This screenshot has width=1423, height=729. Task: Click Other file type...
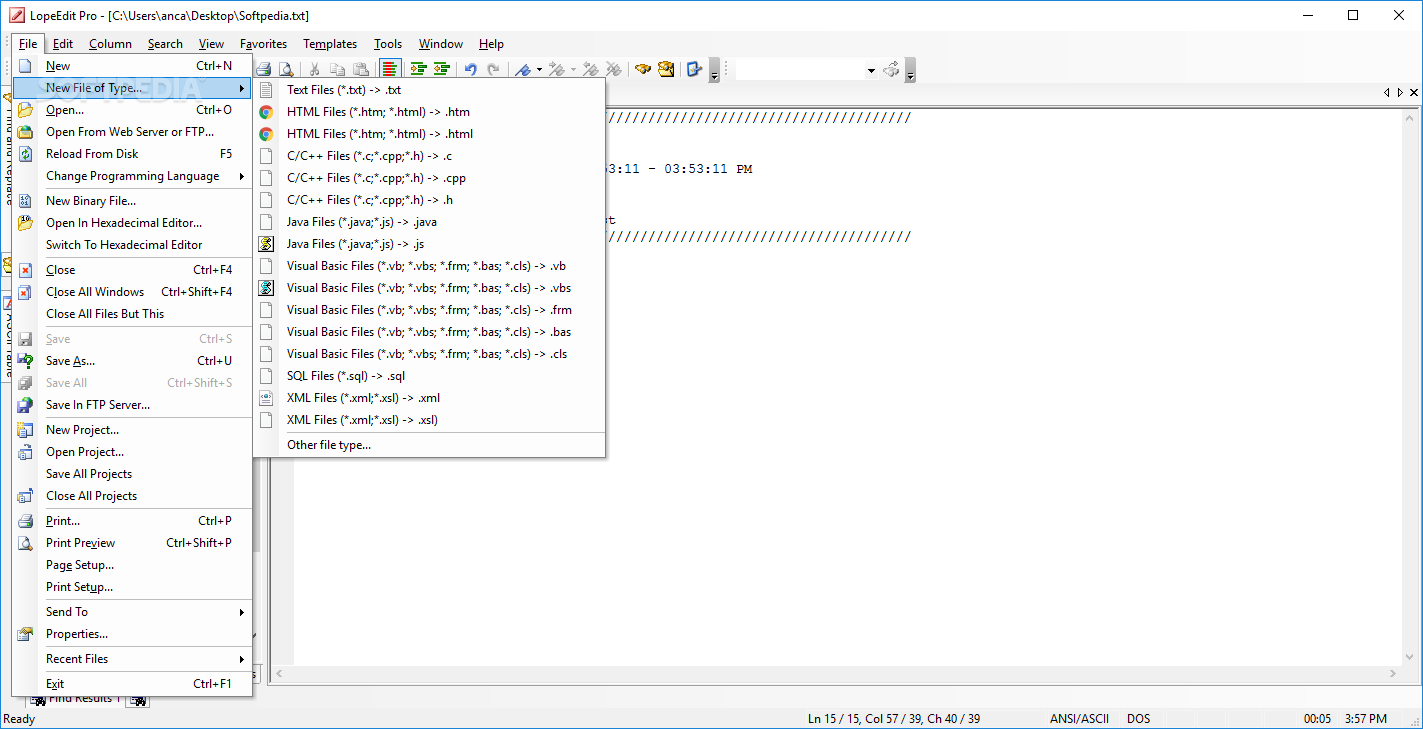coord(430,445)
